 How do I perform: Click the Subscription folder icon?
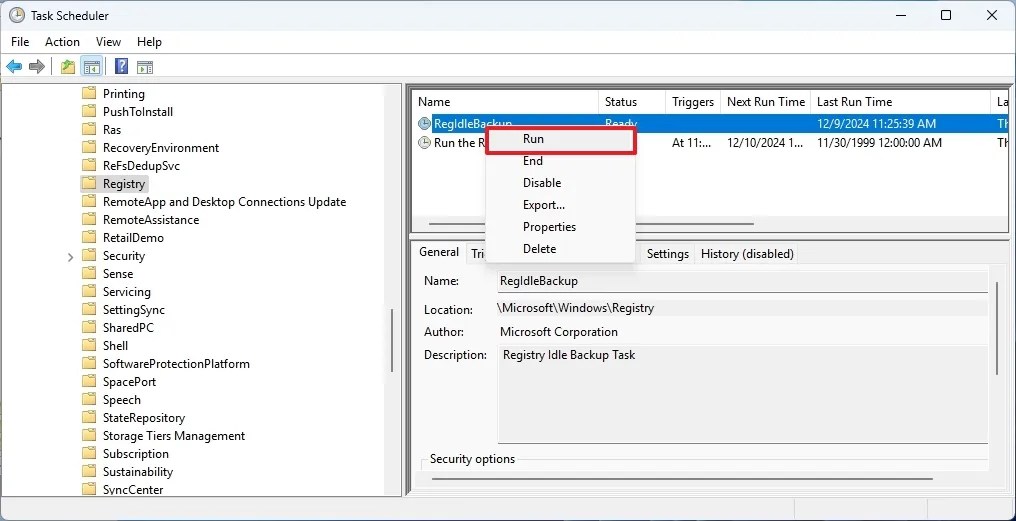[89, 454]
